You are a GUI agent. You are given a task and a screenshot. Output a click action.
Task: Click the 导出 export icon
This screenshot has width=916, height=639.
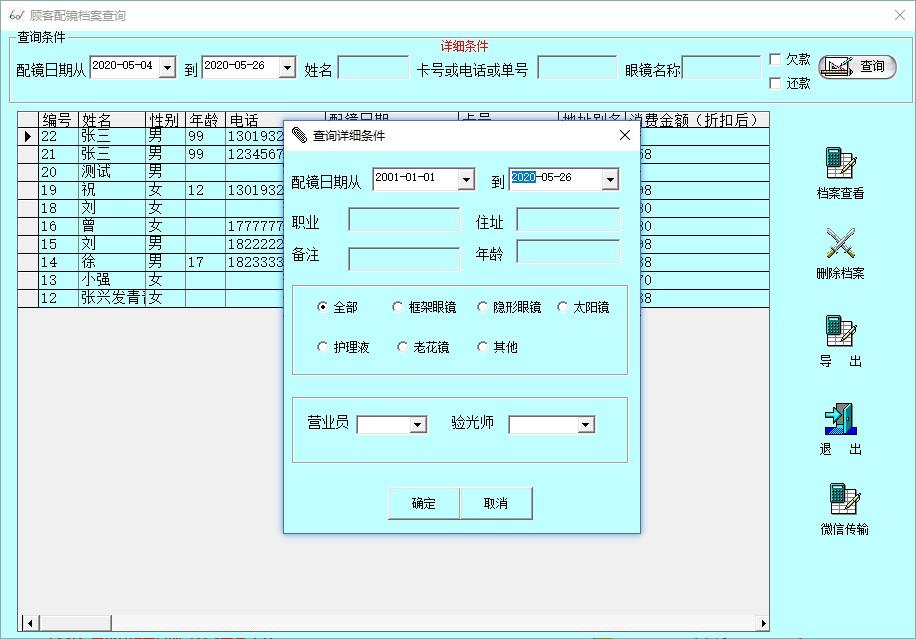point(840,331)
